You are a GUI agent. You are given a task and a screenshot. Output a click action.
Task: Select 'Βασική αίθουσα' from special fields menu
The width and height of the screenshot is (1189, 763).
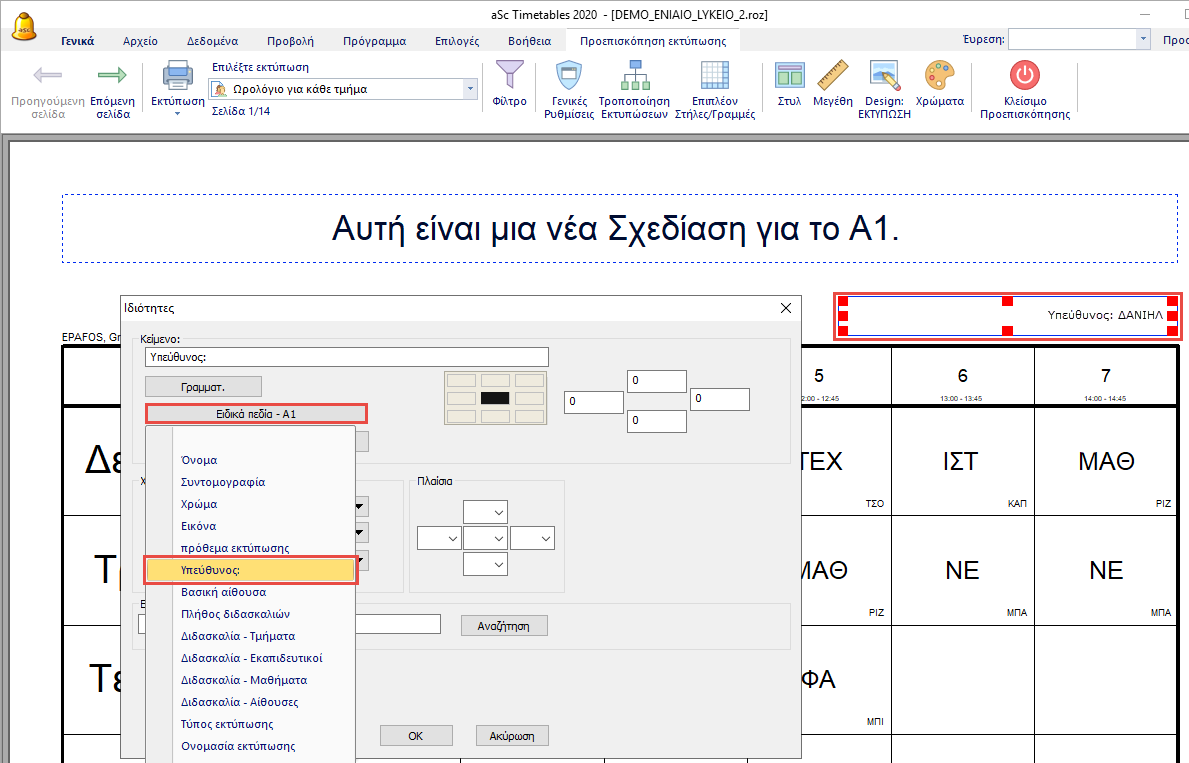[x=223, y=592]
